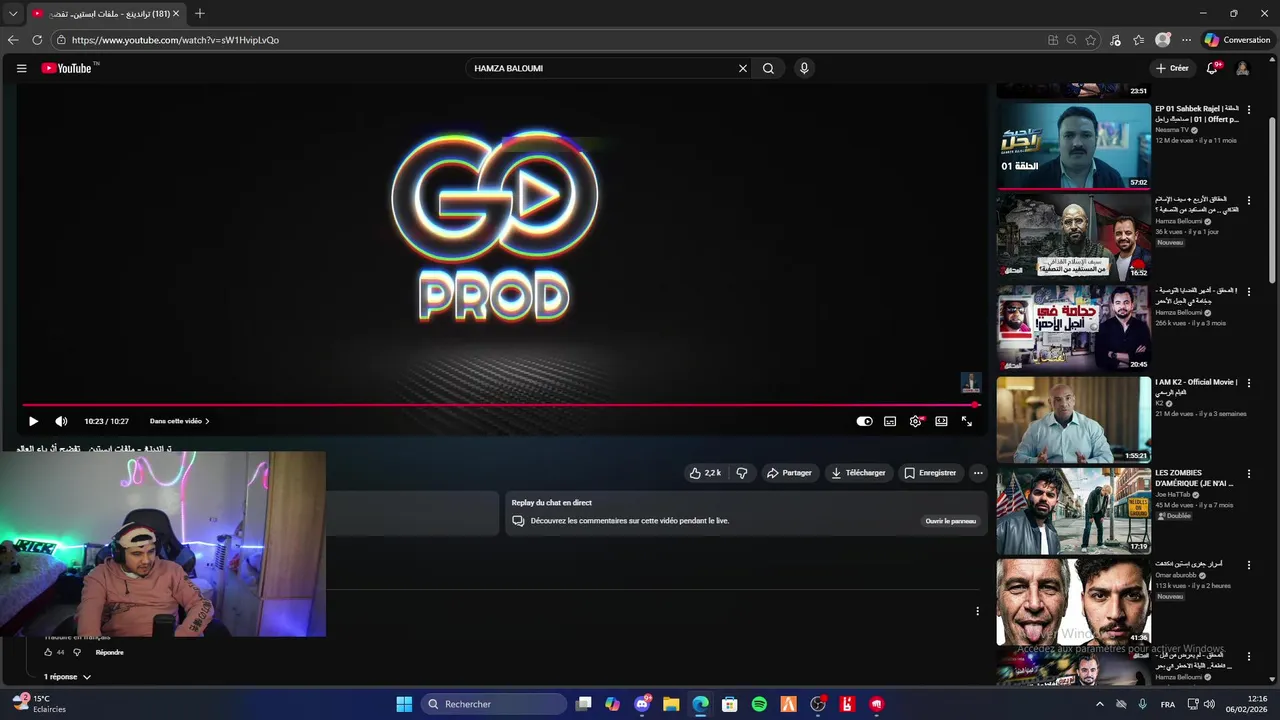Clear the search box with the X
The width and height of the screenshot is (1280, 720).
(743, 68)
